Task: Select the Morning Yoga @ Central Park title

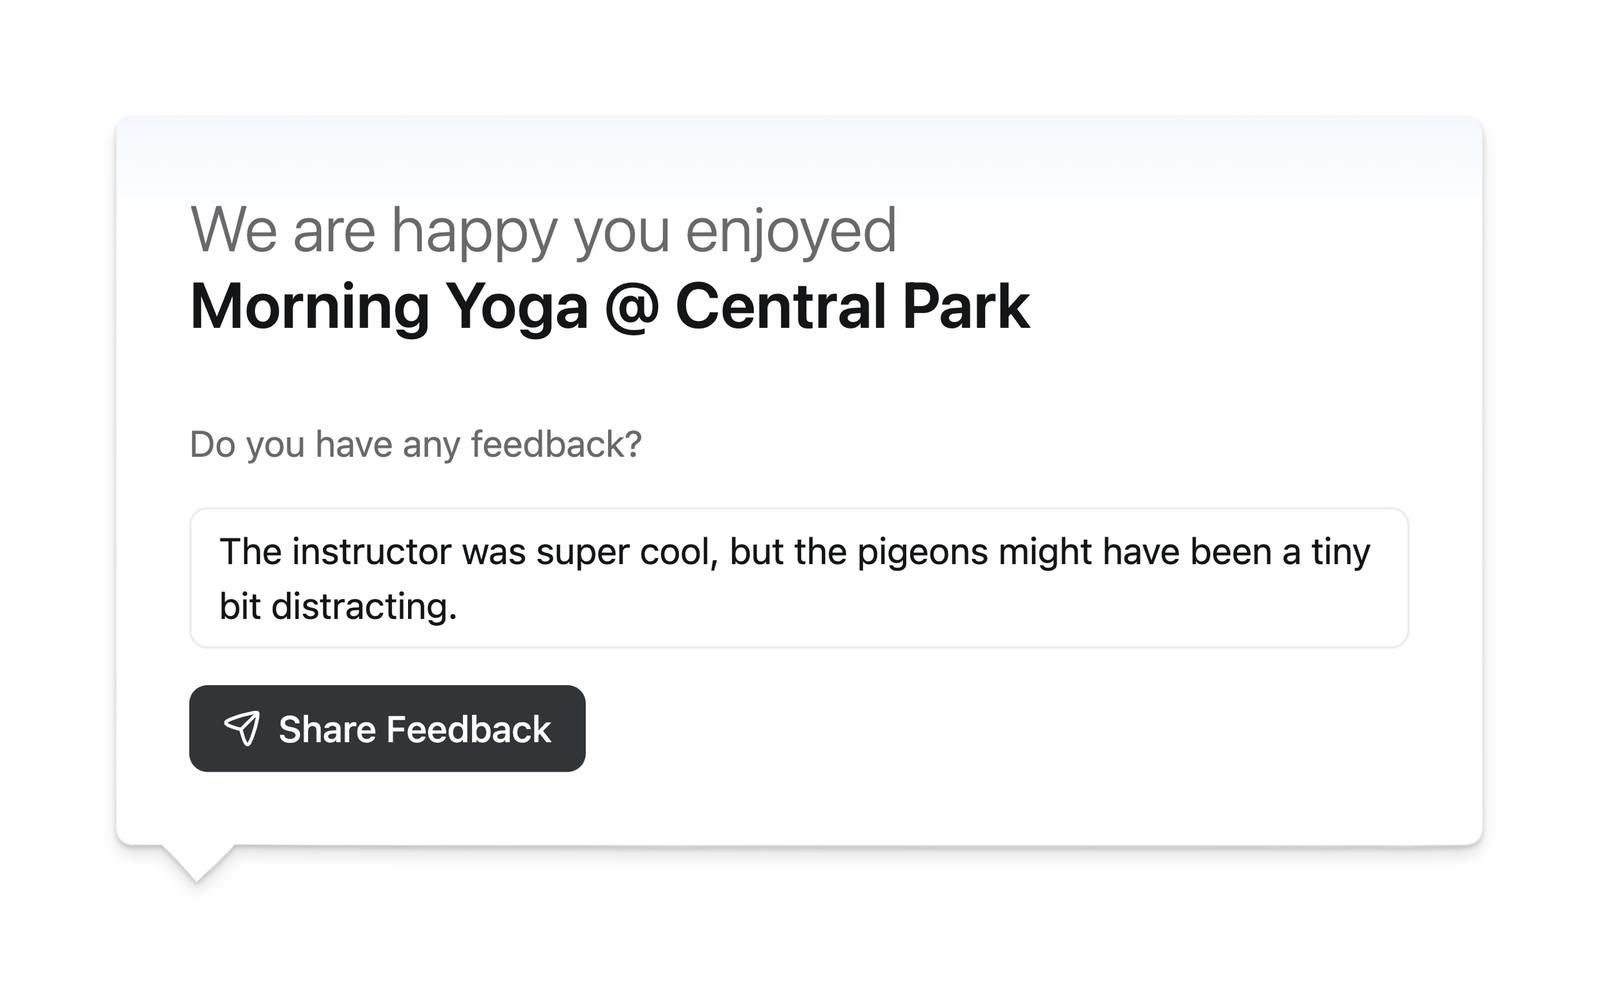Action: click(609, 306)
